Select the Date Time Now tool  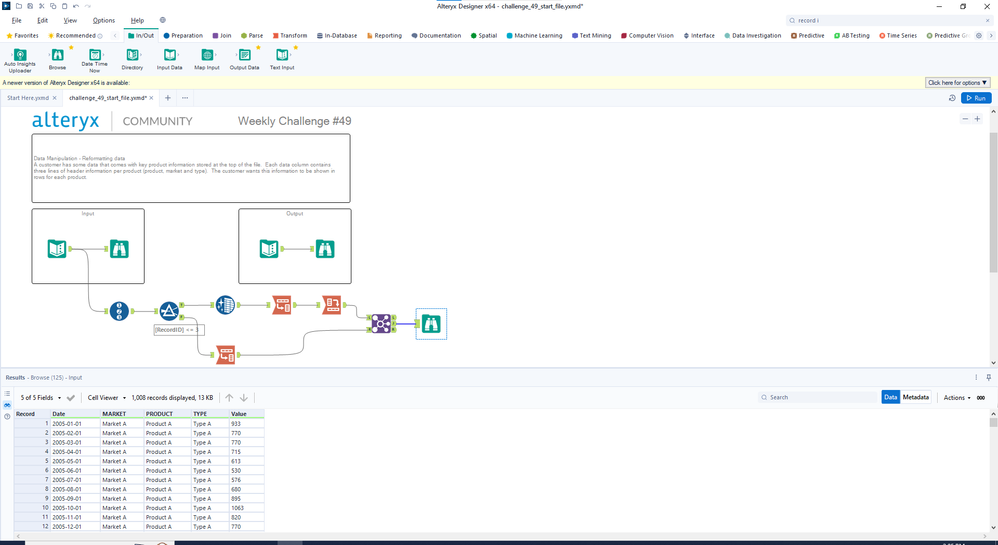coord(94,60)
